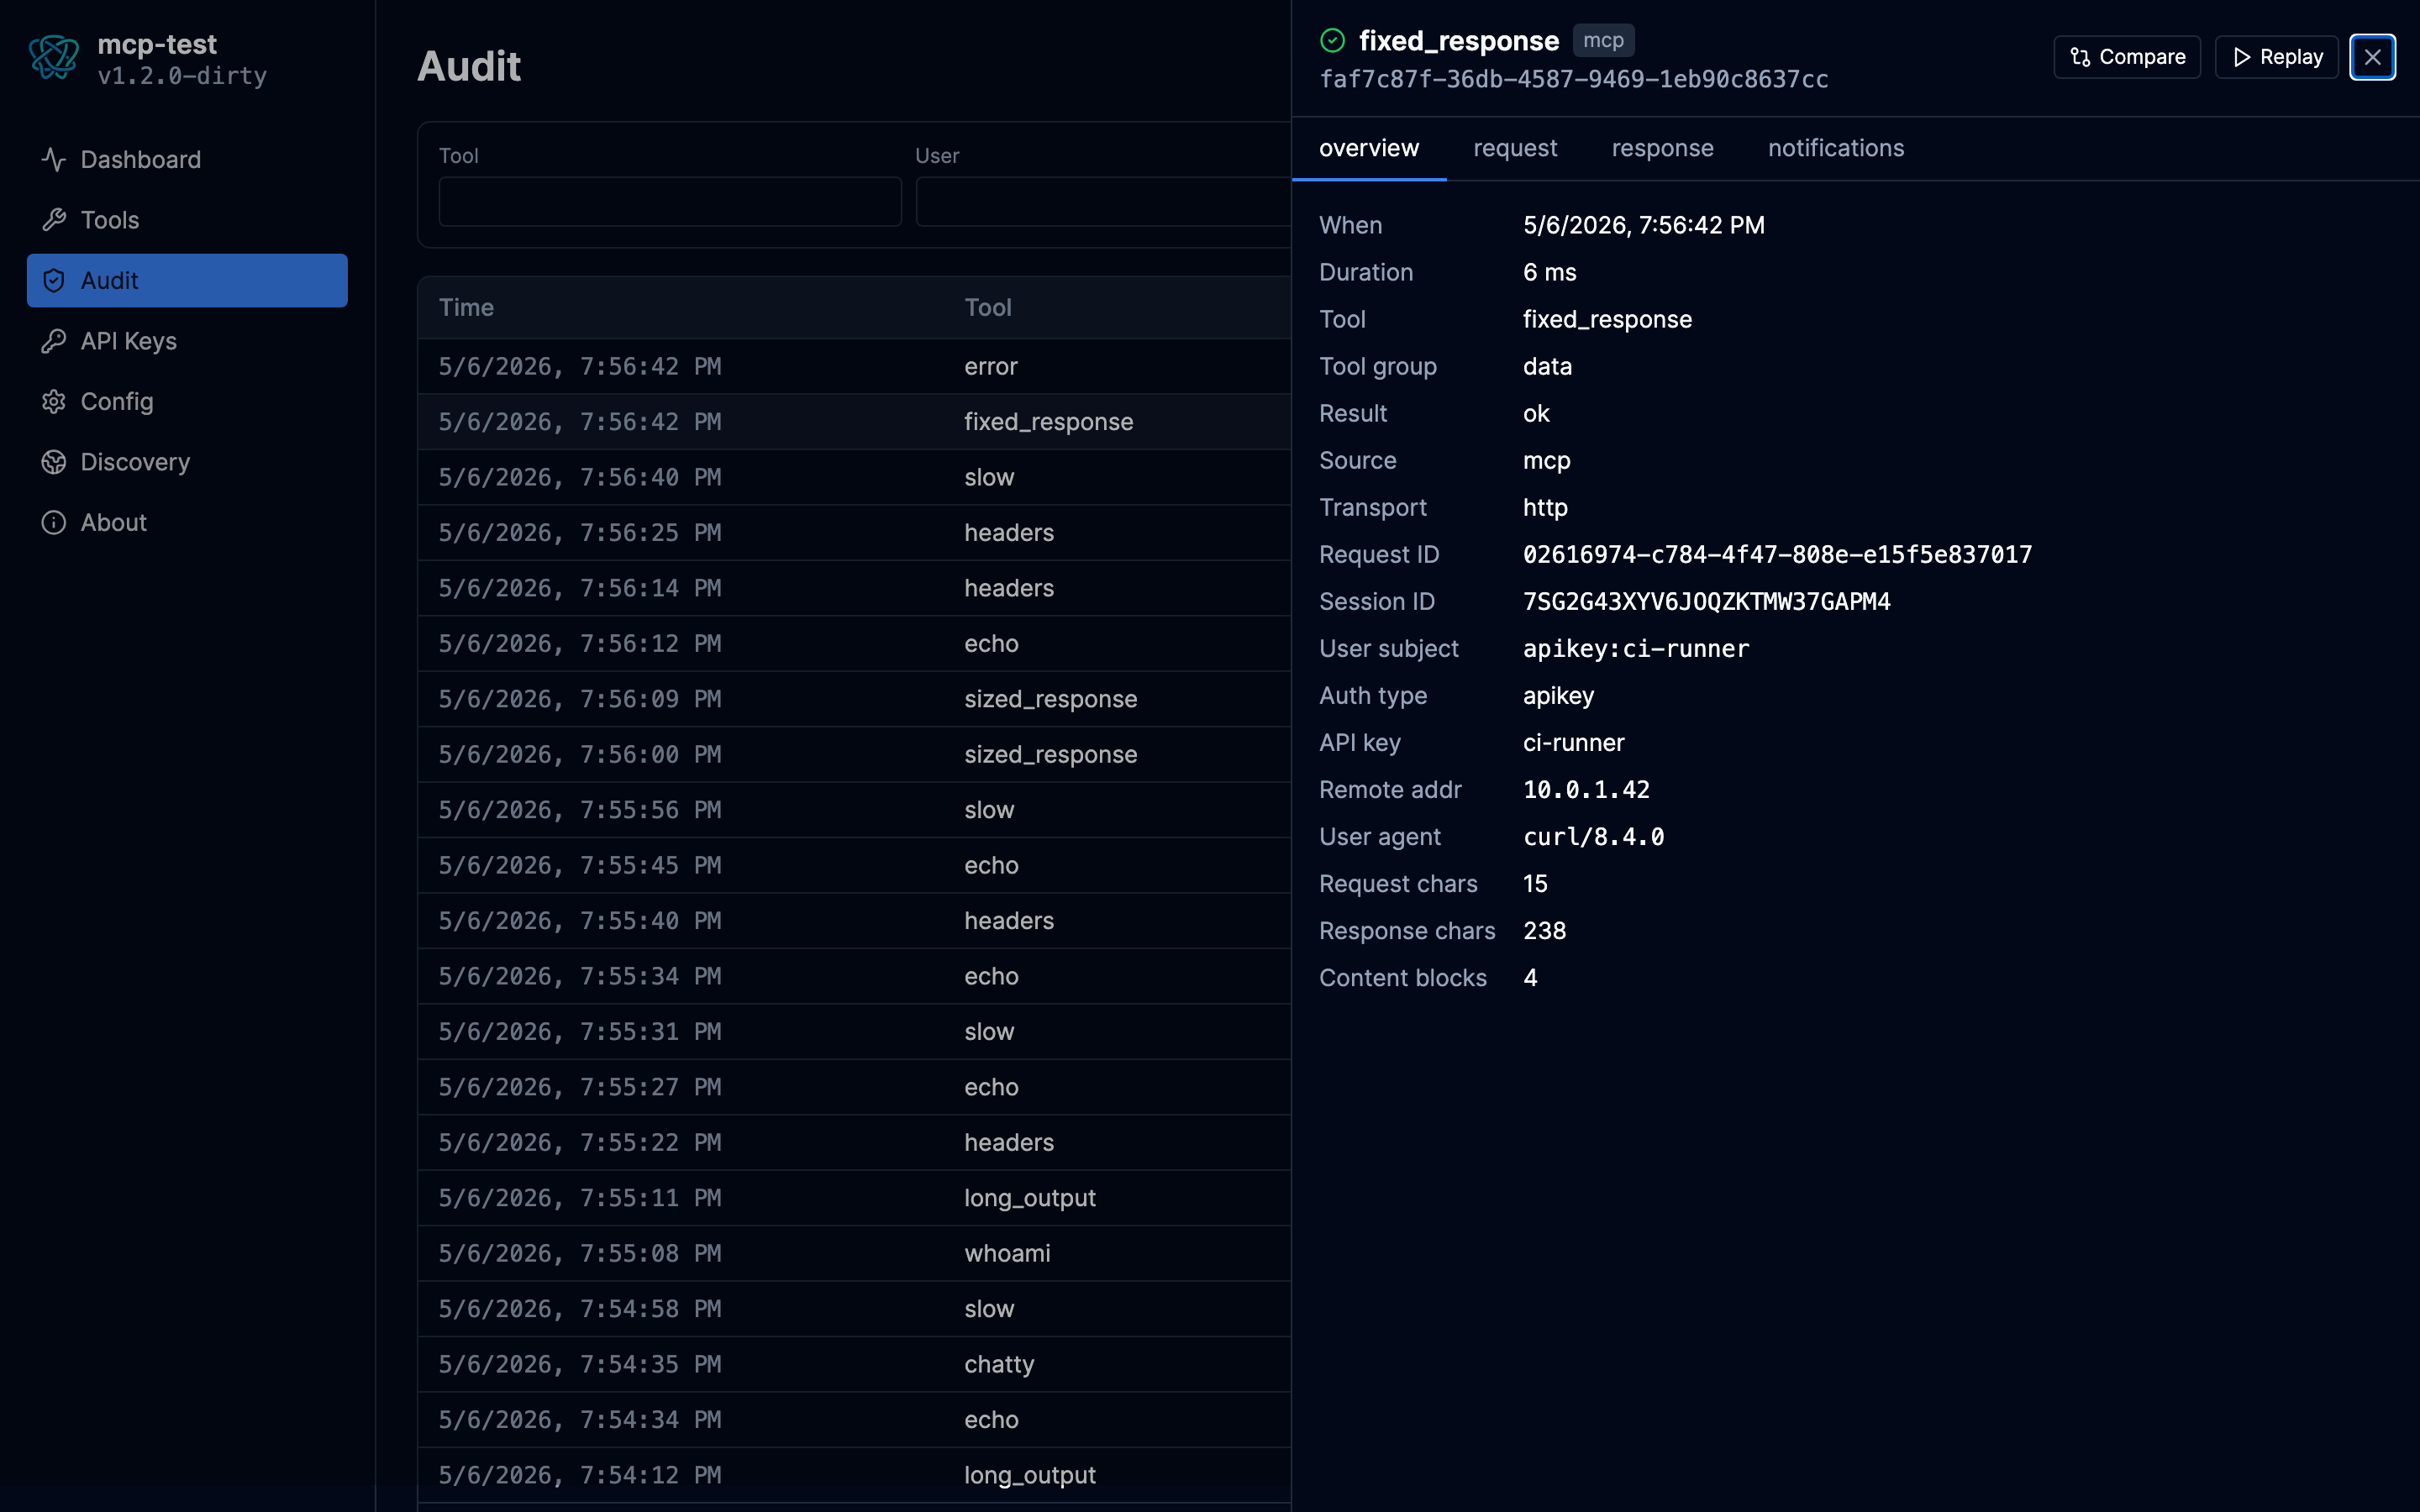The height and width of the screenshot is (1512, 2420).
Task: Click the Tool column header
Action: click(988, 308)
